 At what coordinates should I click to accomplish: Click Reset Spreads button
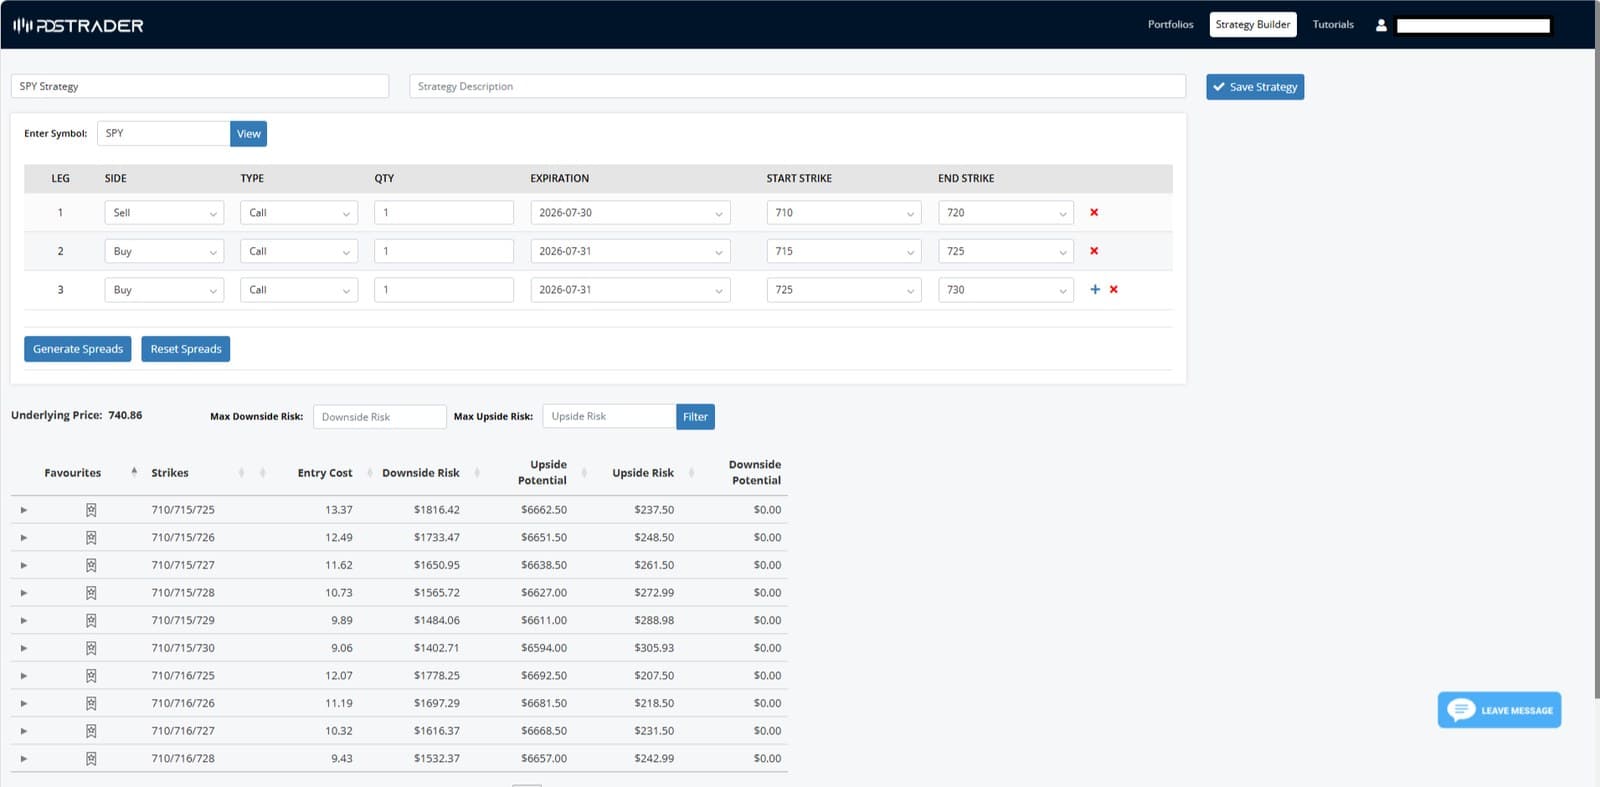pos(186,349)
